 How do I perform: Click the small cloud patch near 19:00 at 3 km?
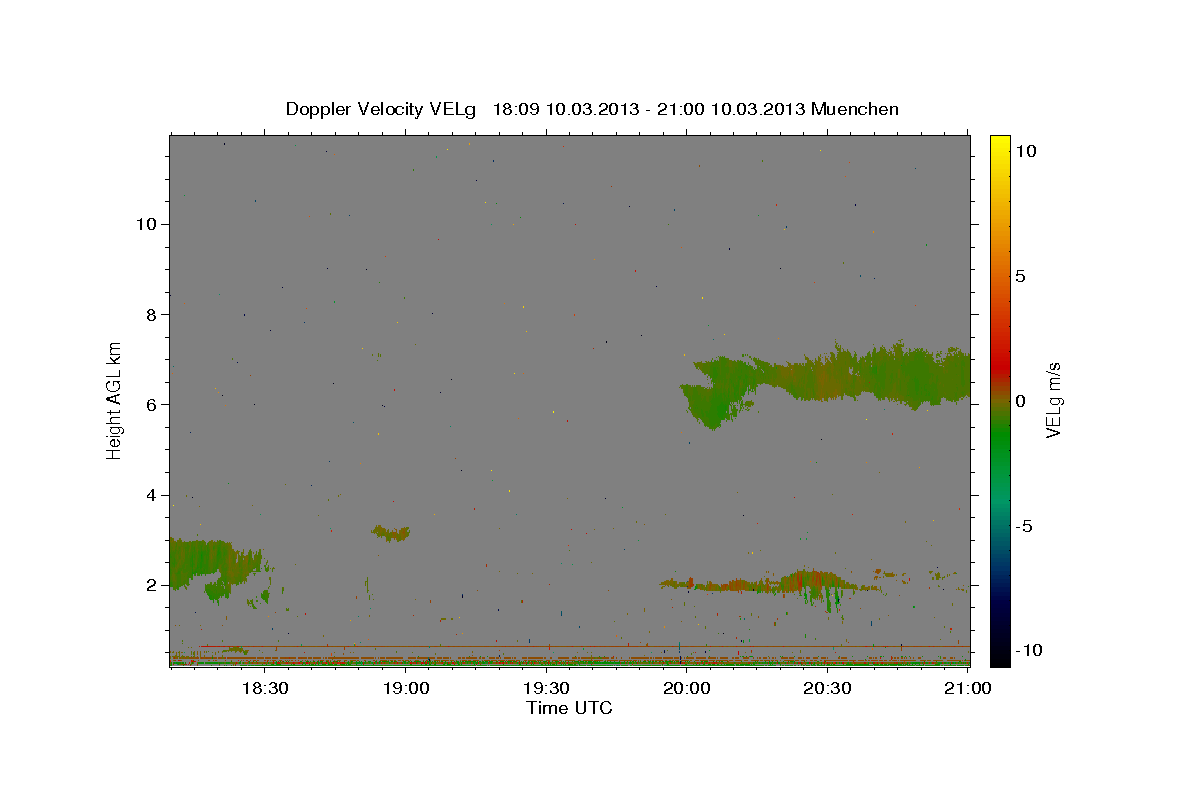click(391, 533)
